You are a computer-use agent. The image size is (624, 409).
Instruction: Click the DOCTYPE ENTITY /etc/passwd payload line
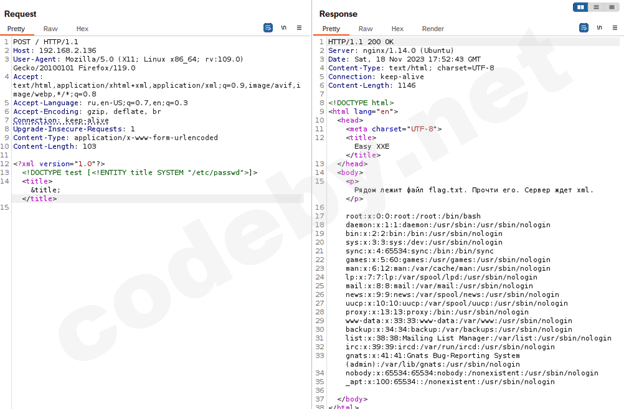coord(140,173)
